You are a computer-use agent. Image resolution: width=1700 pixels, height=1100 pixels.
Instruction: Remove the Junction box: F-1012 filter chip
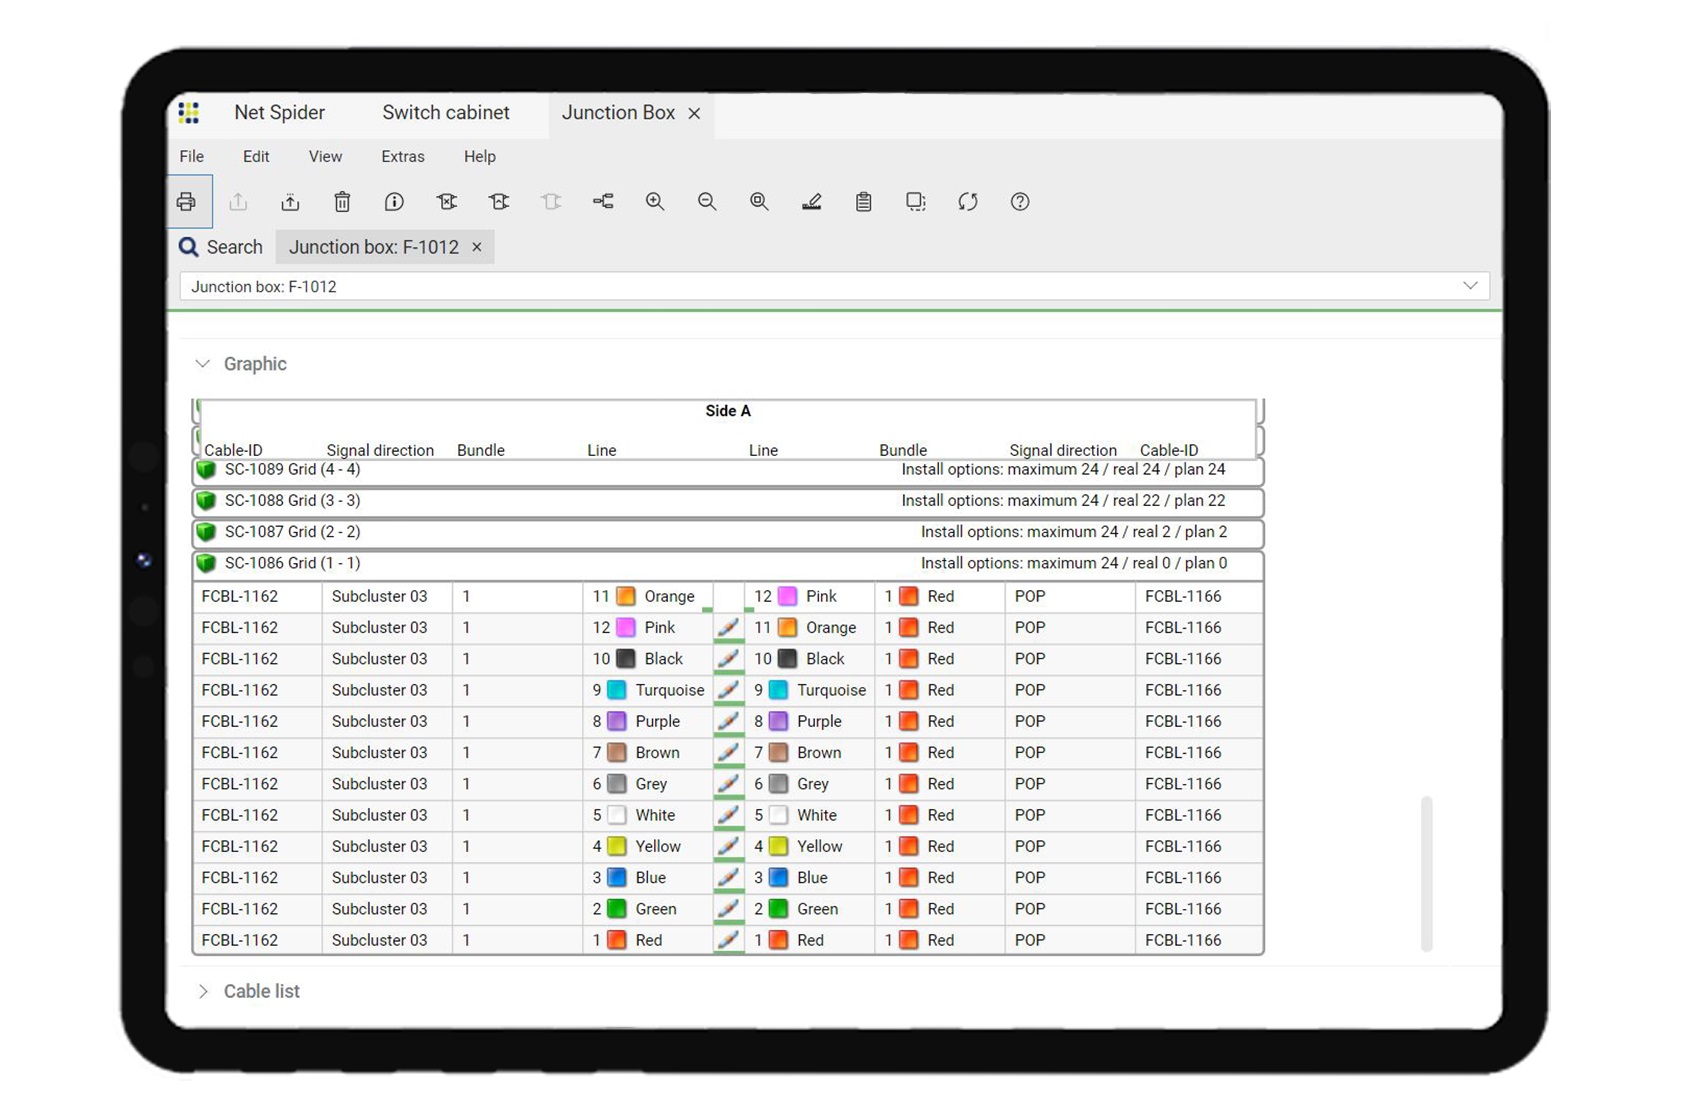477,246
